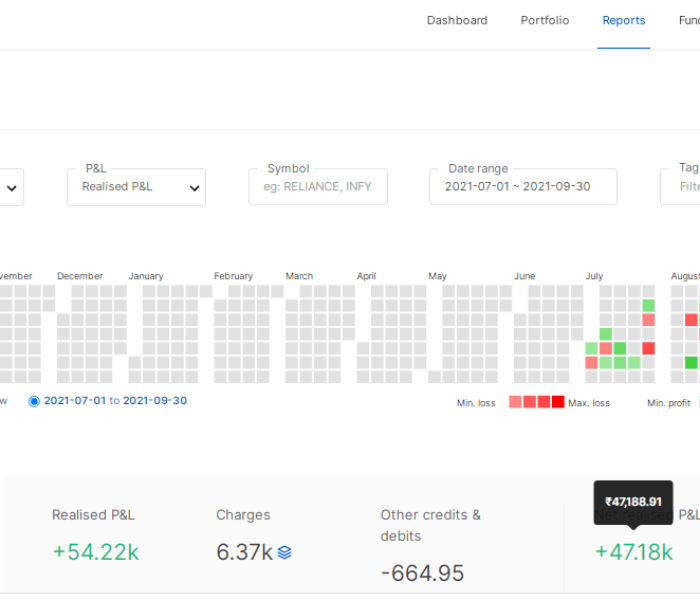The width and height of the screenshot is (700, 600).
Task: Click the ₹47,188.91 tooltip
Action: (633, 501)
